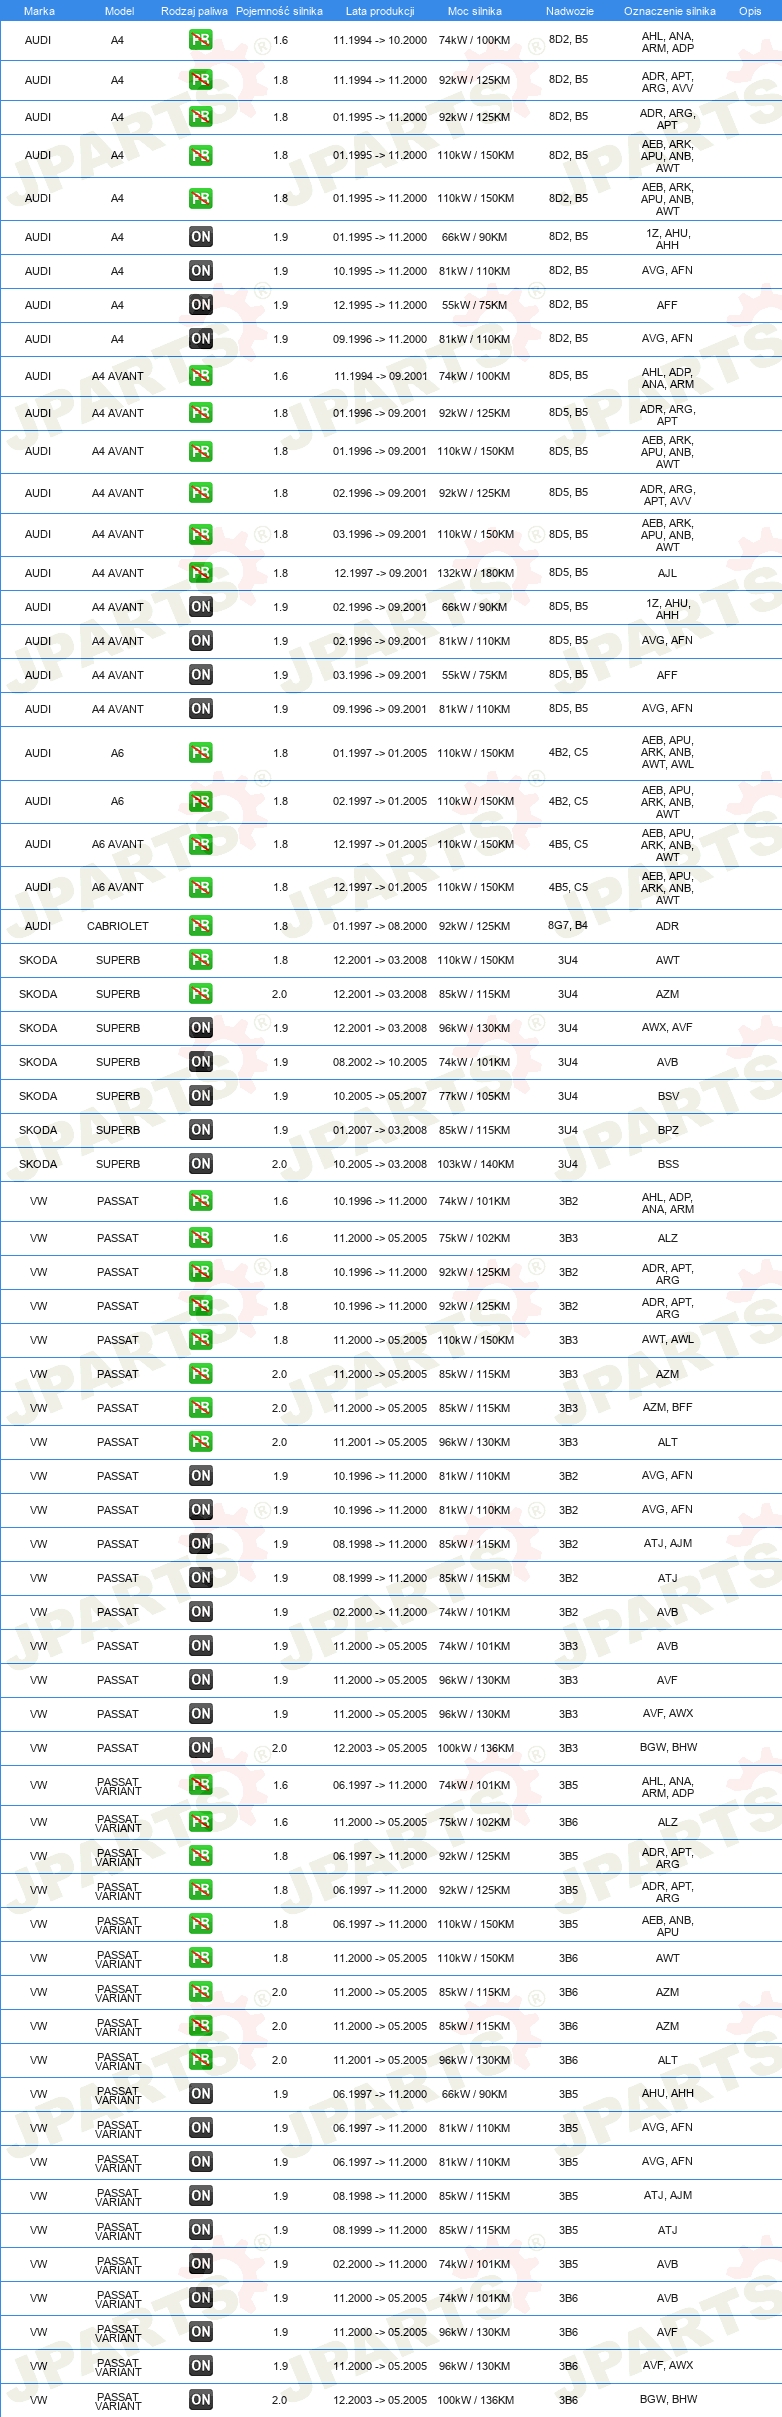This screenshot has width=782, height=2417.
Task: Click the Oznaczenie silnika column header
Action: [x=669, y=11]
